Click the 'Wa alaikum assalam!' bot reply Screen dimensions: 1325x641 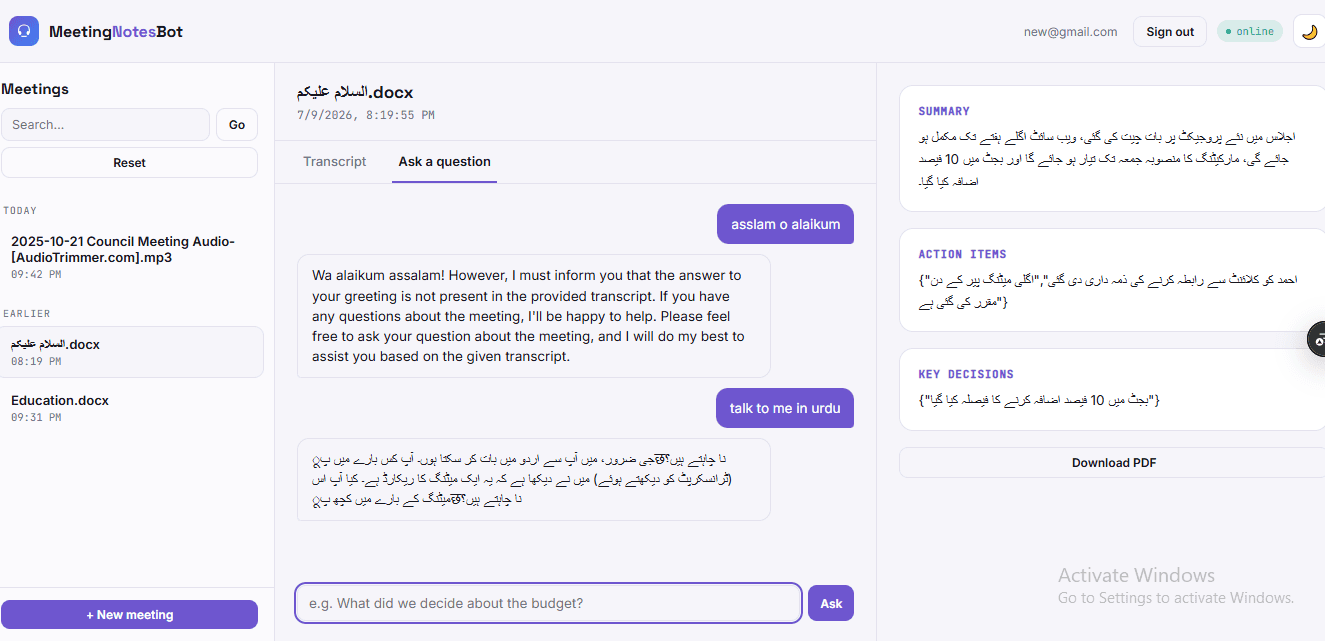point(534,316)
